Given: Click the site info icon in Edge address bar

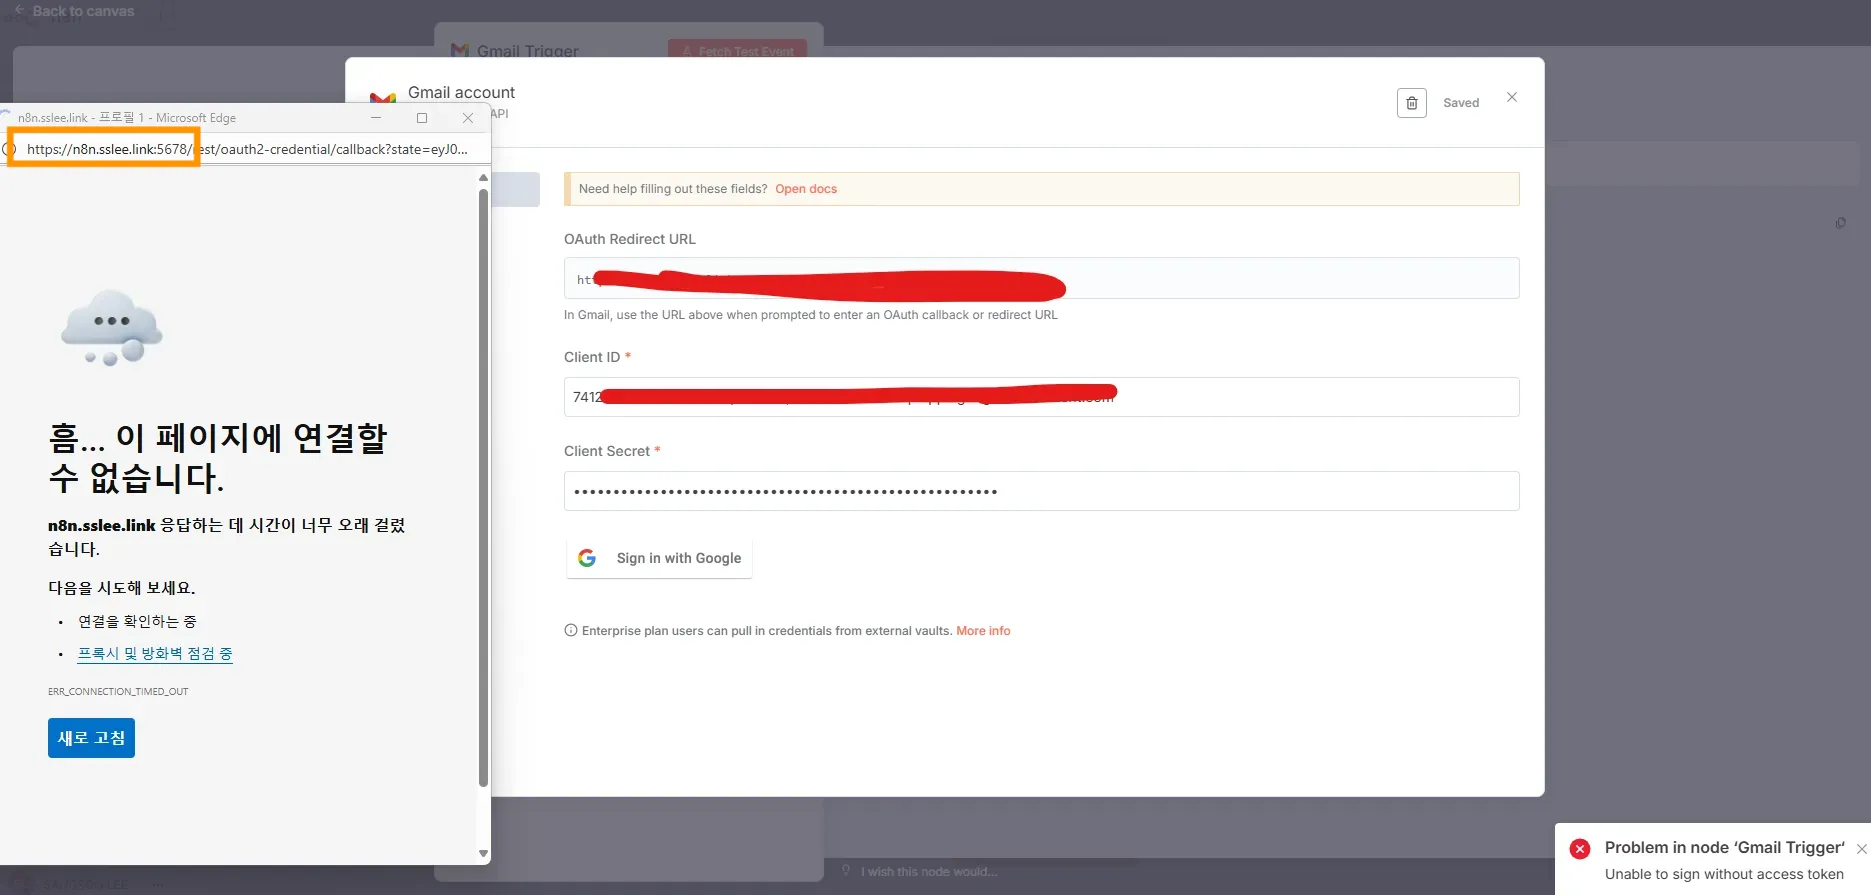Looking at the screenshot, I should [9, 149].
